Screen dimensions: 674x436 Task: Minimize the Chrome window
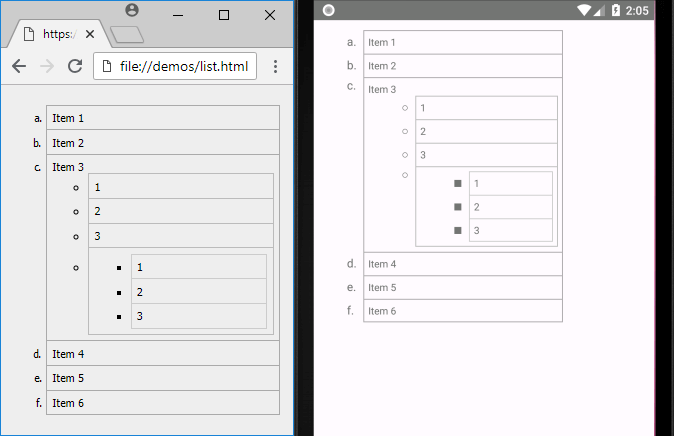pyautogui.click(x=178, y=15)
